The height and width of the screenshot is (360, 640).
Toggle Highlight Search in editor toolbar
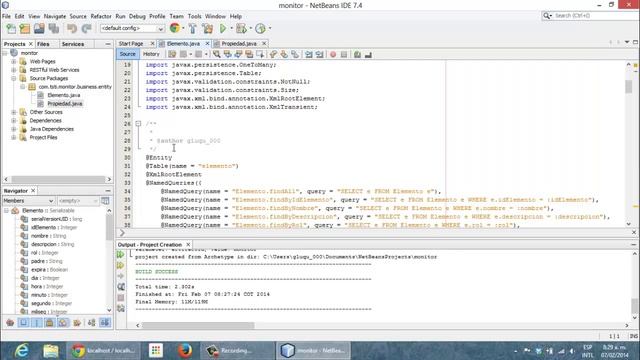[249, 54]
